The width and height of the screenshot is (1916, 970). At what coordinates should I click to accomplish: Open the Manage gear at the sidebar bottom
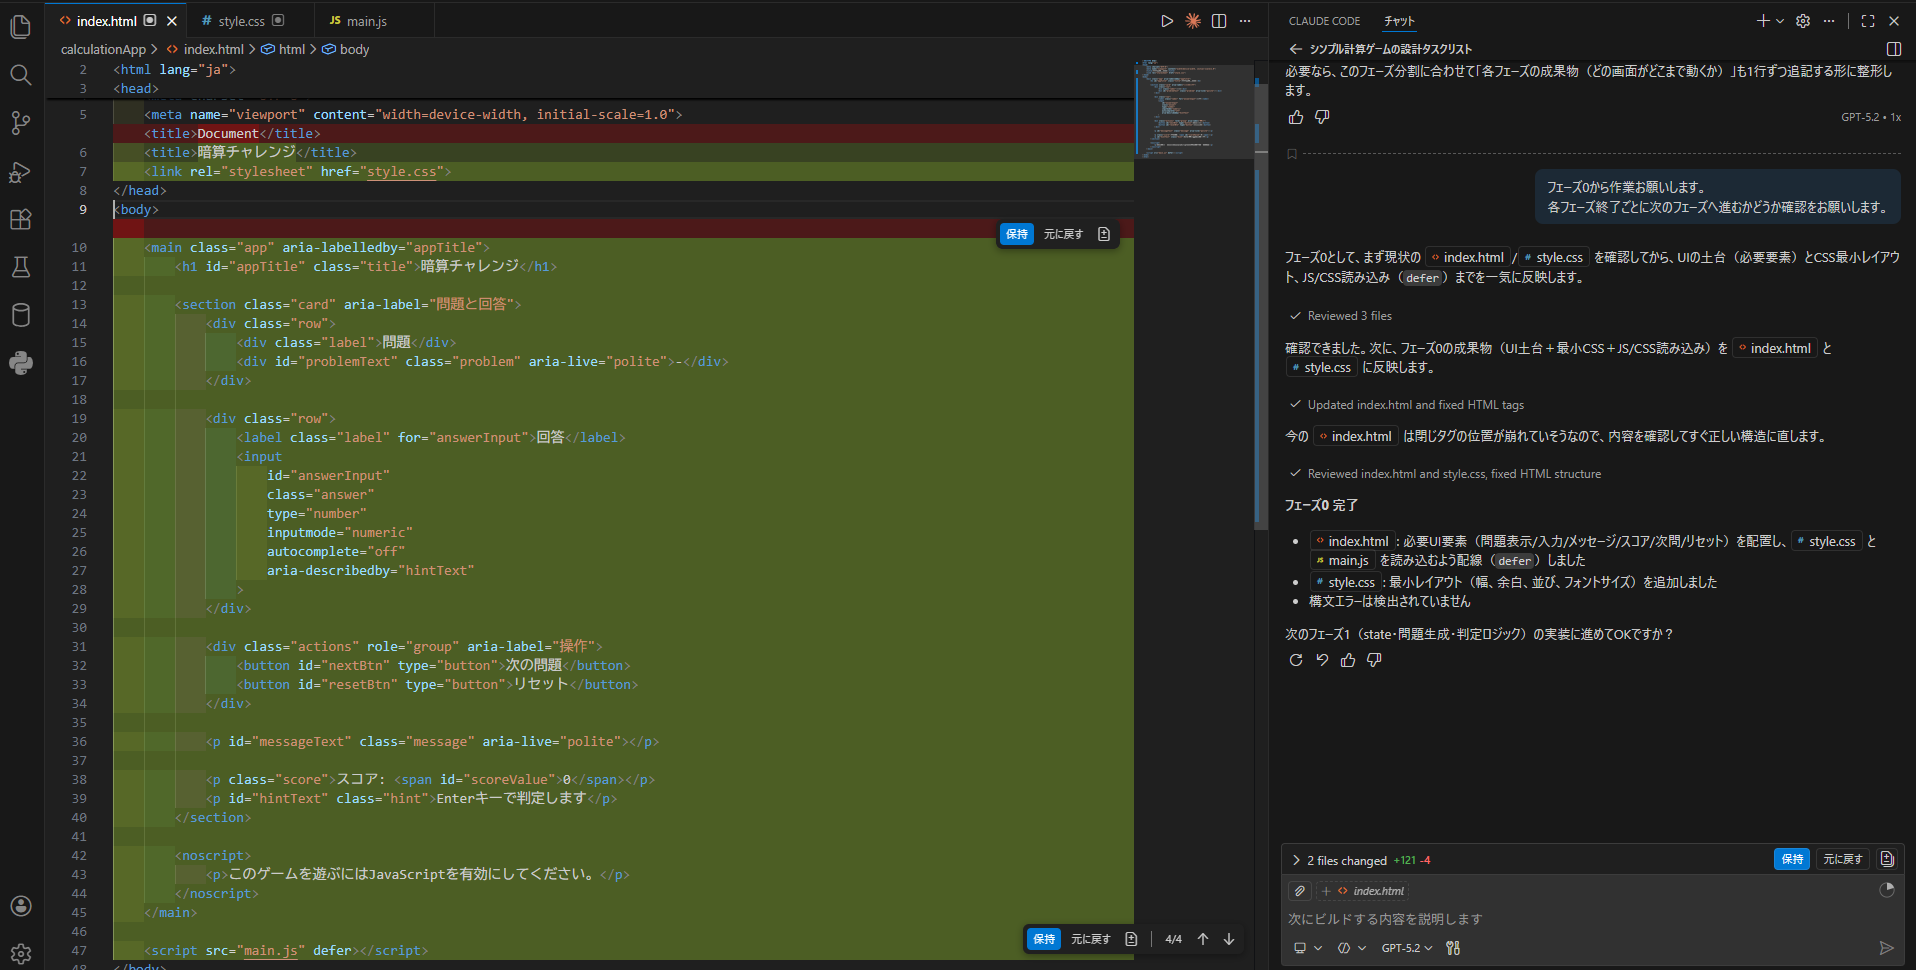(20, 953)
